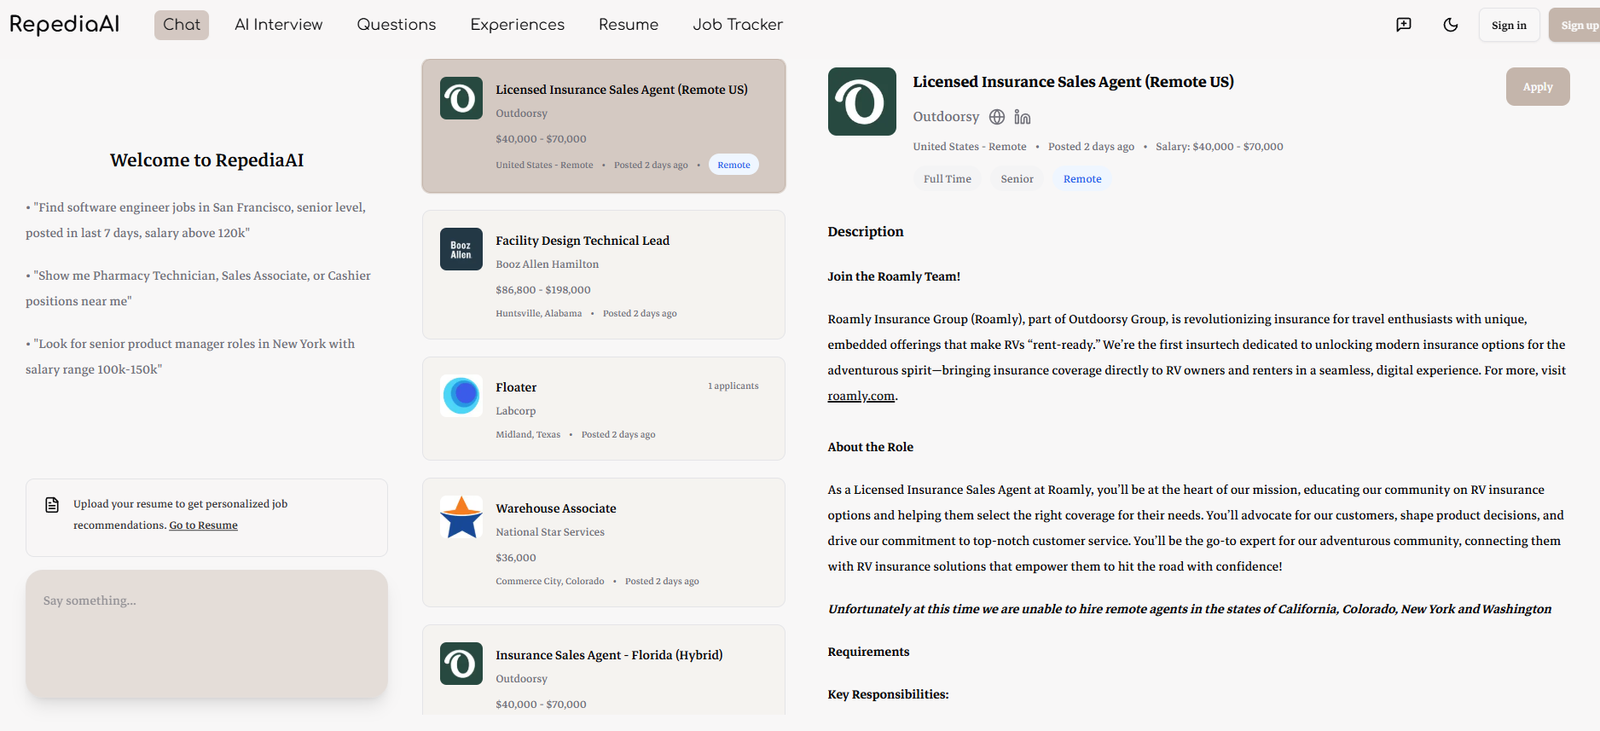Toggle dark mode with the moon icon

pyautogui.click(x=1451, y=25)
